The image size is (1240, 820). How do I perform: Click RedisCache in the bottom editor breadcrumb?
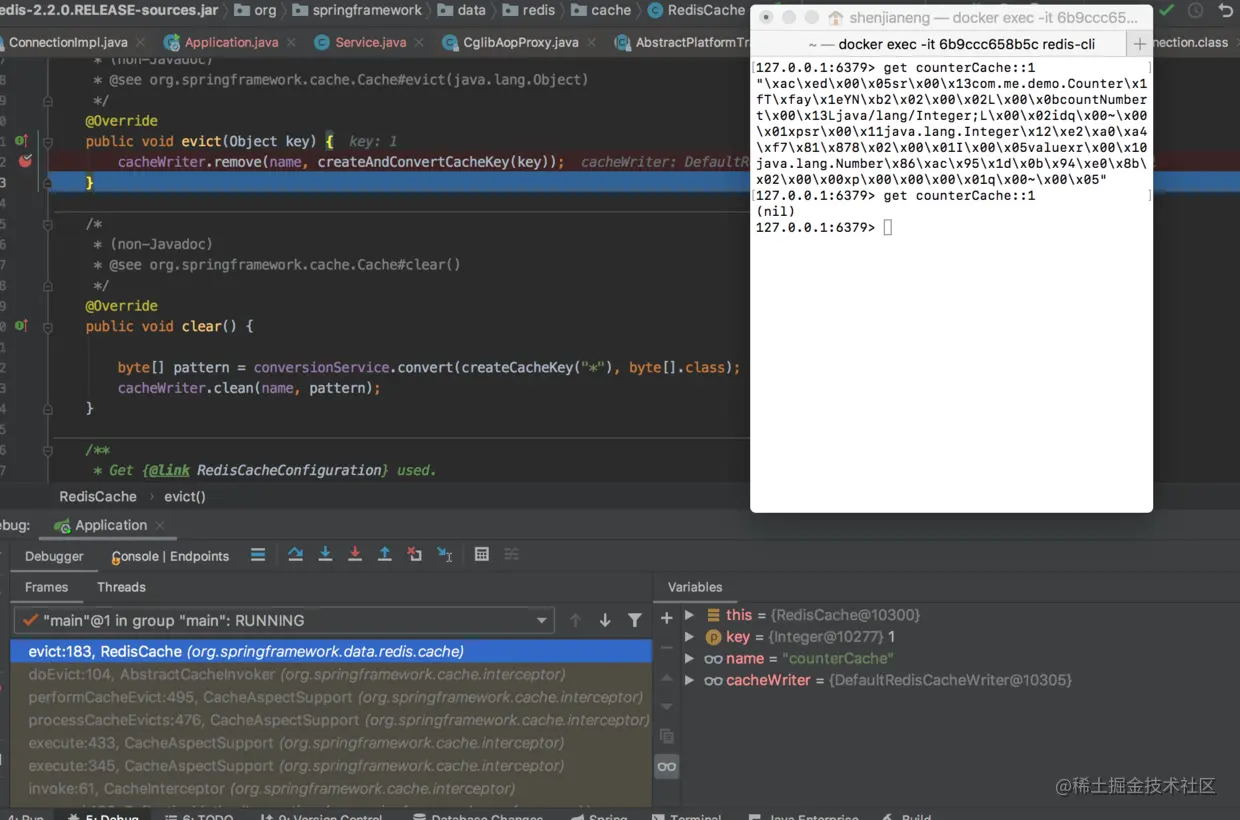coord(98,496)
